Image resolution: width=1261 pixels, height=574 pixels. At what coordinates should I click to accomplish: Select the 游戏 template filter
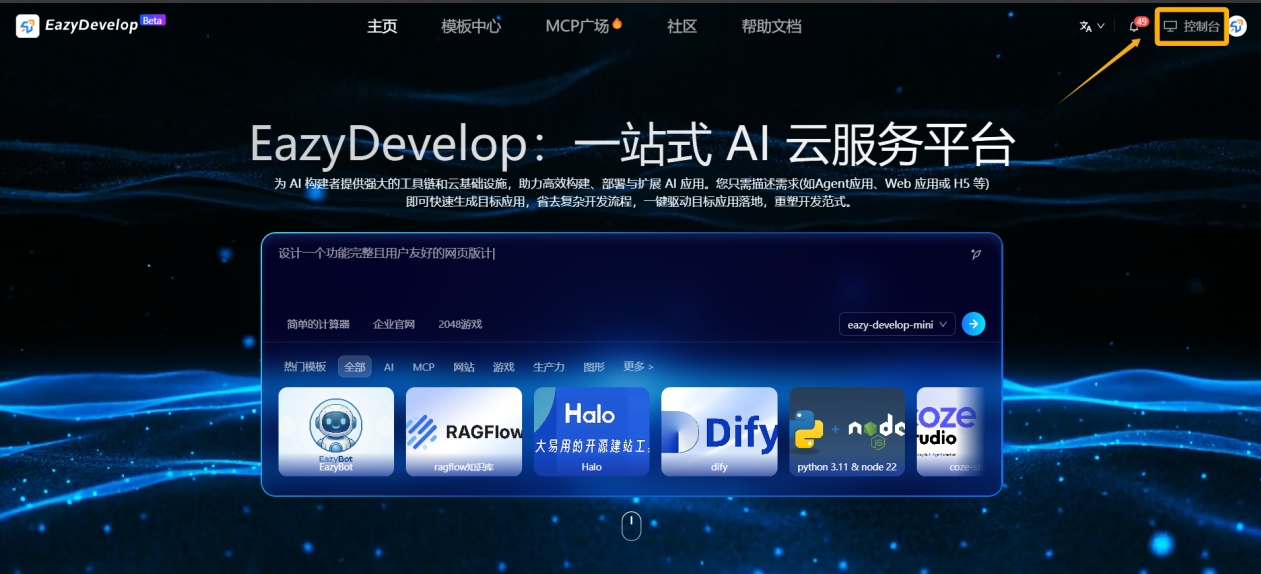point(504,367)
